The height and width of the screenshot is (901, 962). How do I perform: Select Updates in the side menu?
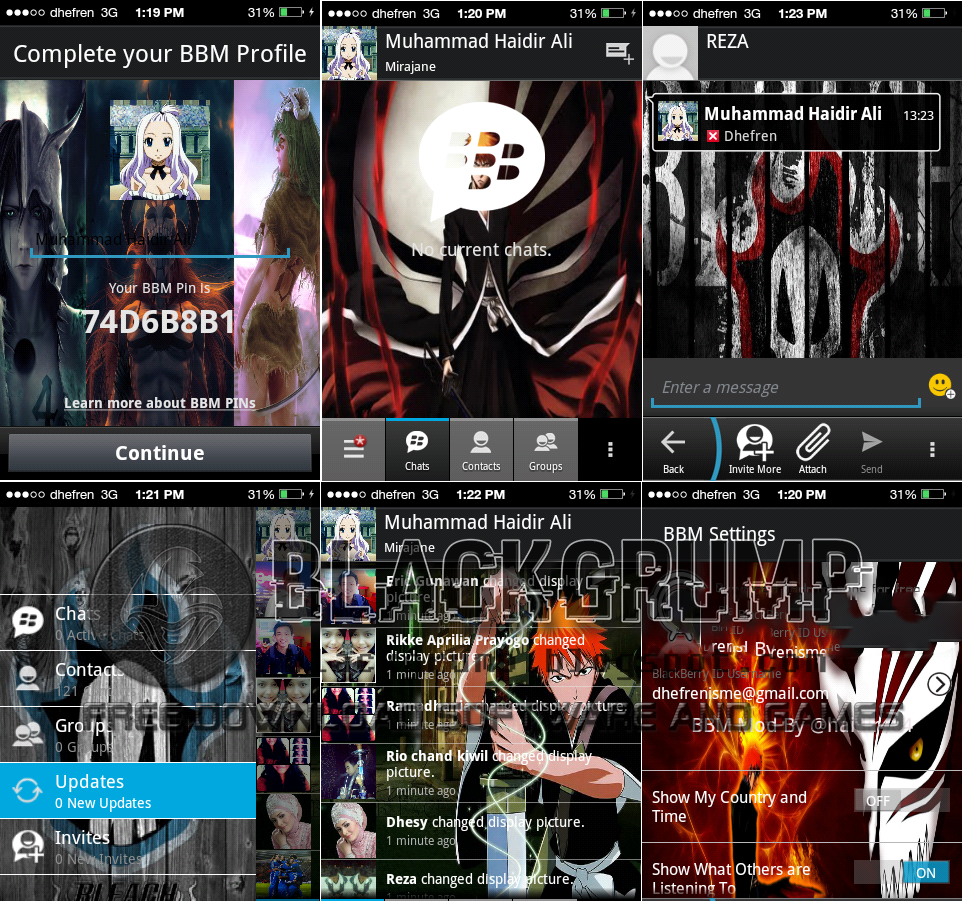tap(128, 791)
